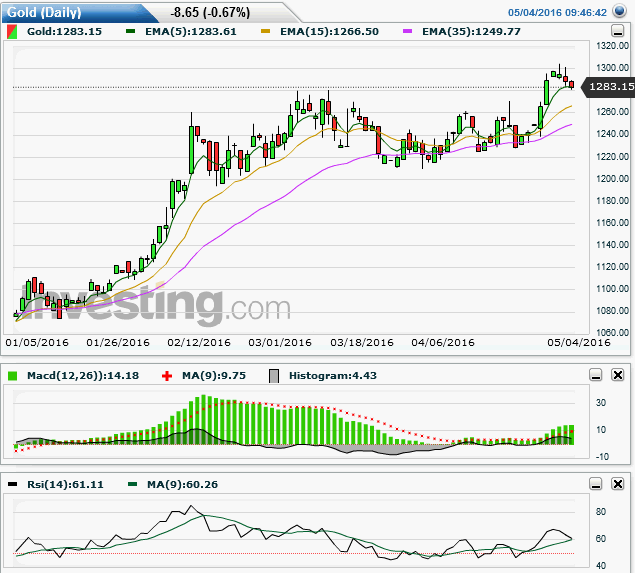Click the green RSI MA(9) legend swatch
This screenshot has height=573, width=635.
coord(132,484)
